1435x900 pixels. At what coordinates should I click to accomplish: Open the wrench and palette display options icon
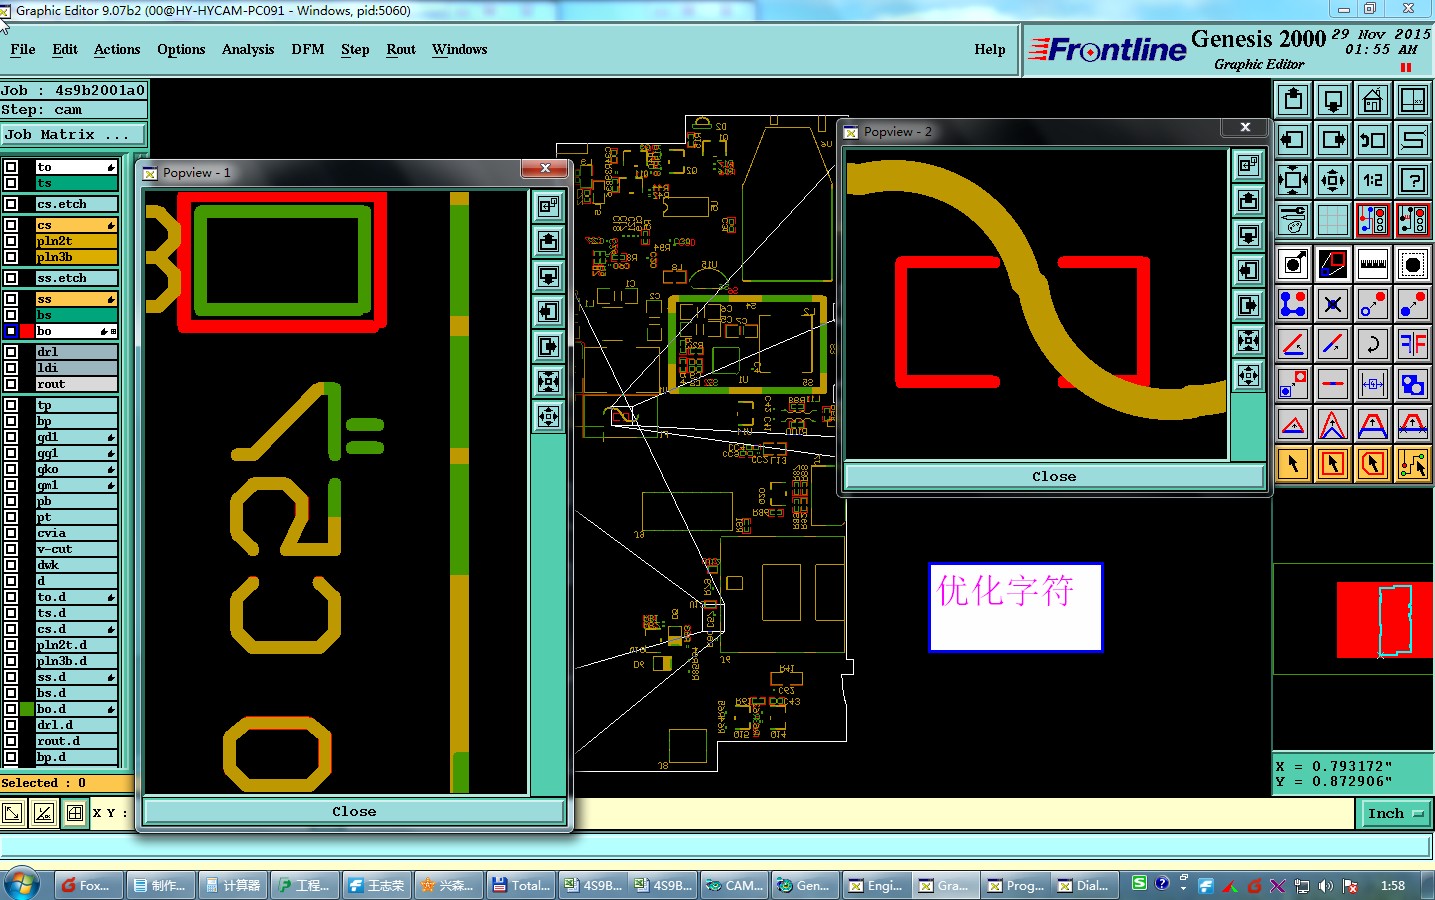pyautogui.click(x=1293, y=220)
